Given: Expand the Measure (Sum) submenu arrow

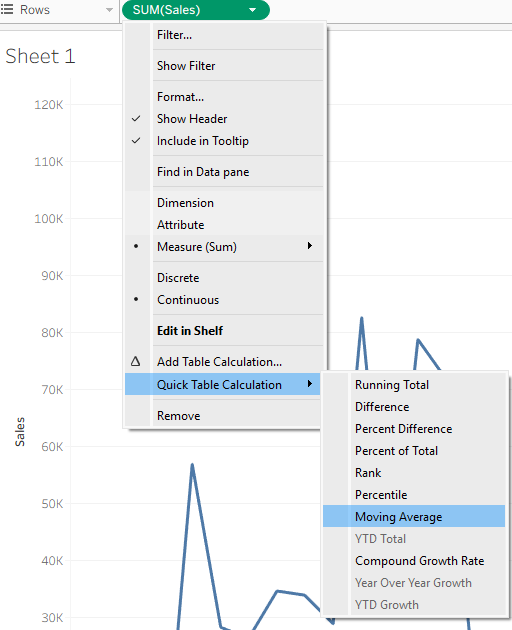Looking at the screenshot, I should (309, 245).
